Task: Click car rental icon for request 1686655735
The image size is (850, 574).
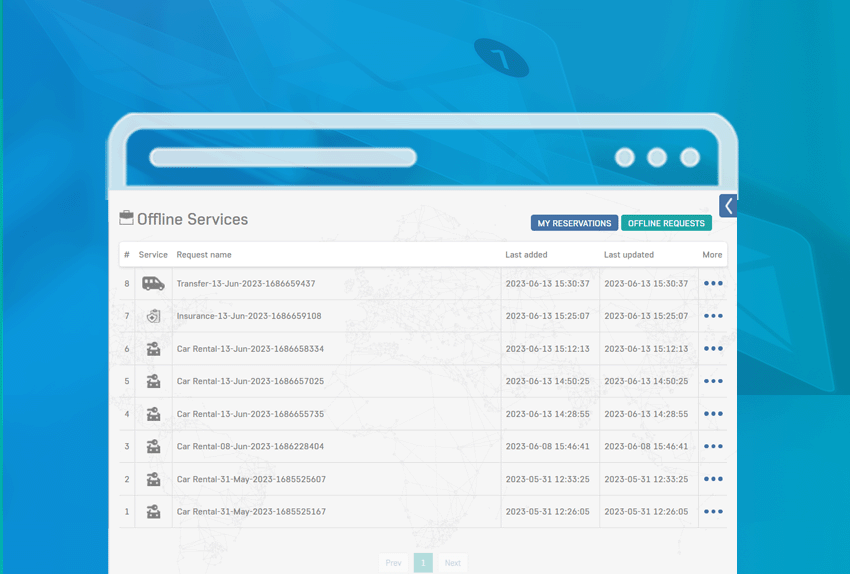Action: coord(153,414)
